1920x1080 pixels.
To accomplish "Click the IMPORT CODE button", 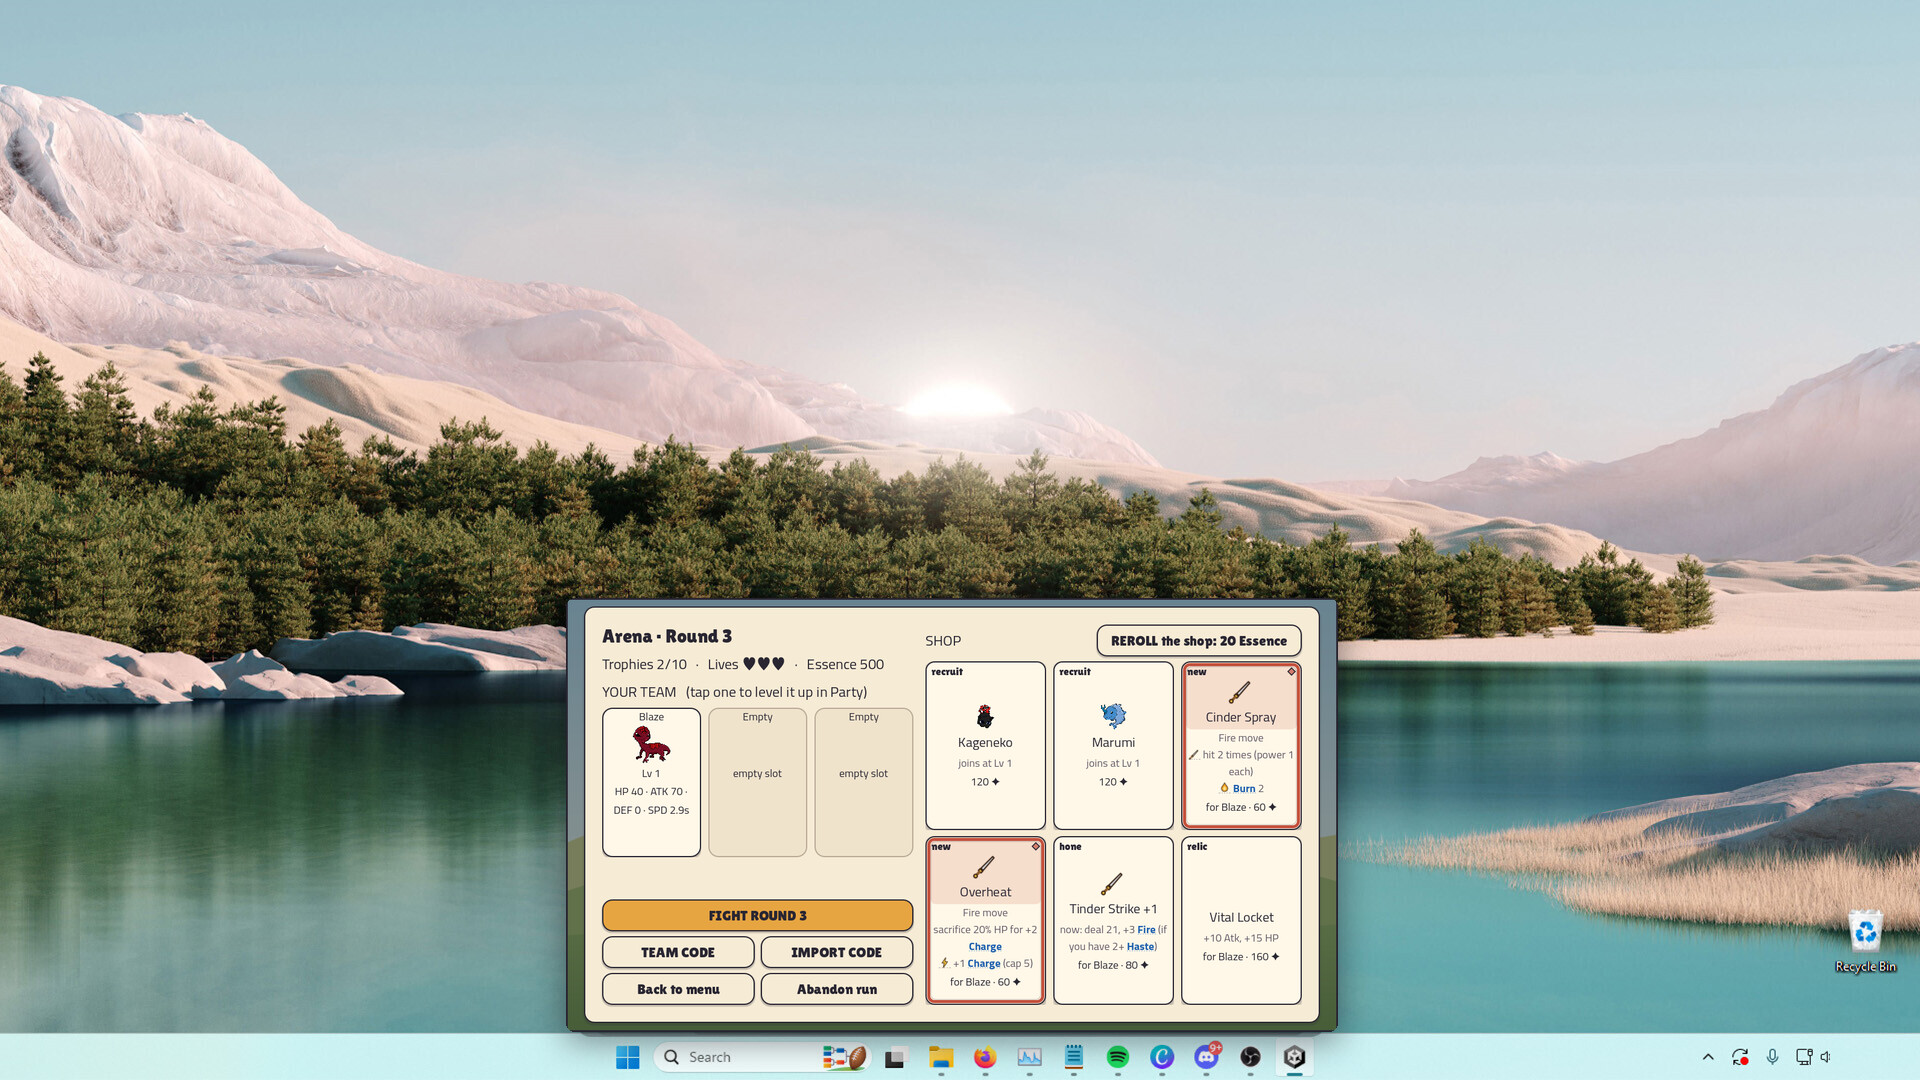I will pos(836,952).
